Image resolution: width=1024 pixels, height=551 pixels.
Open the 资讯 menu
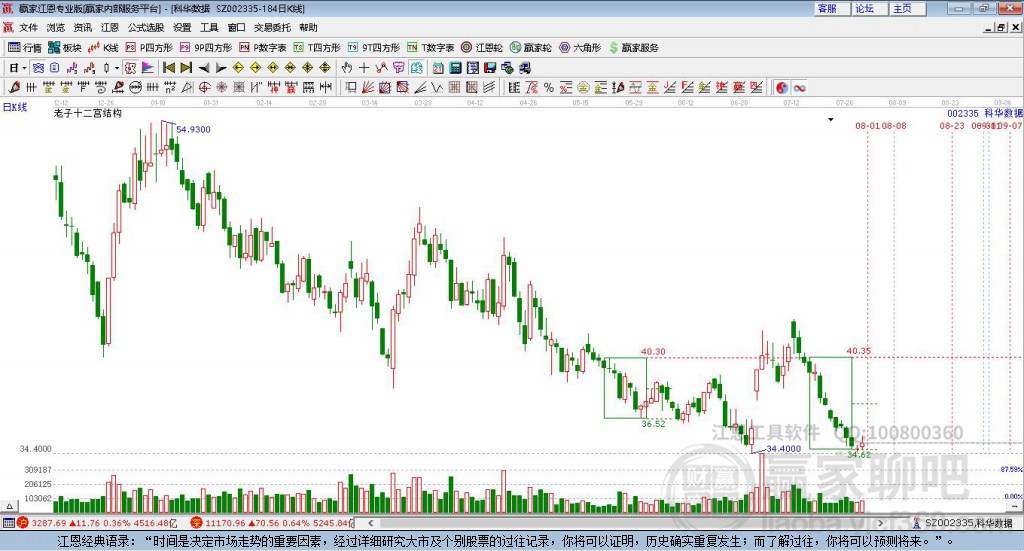pyautogui.click(x=82, y=27)
